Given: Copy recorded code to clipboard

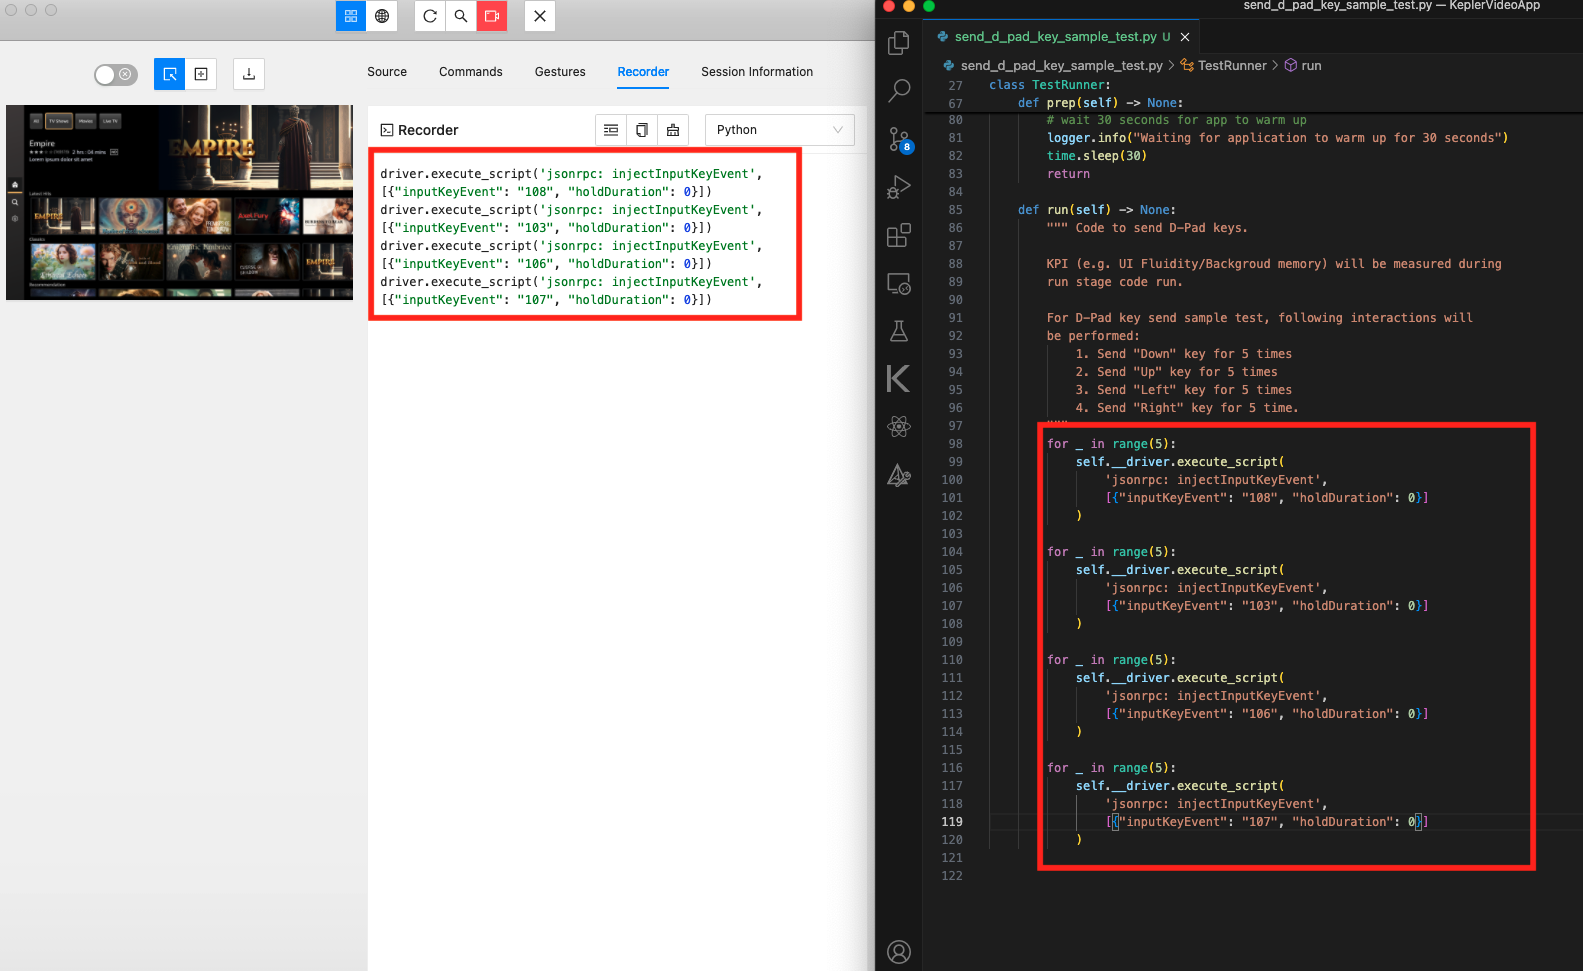Looking at the screenshot, I should (x=642, y=130).
